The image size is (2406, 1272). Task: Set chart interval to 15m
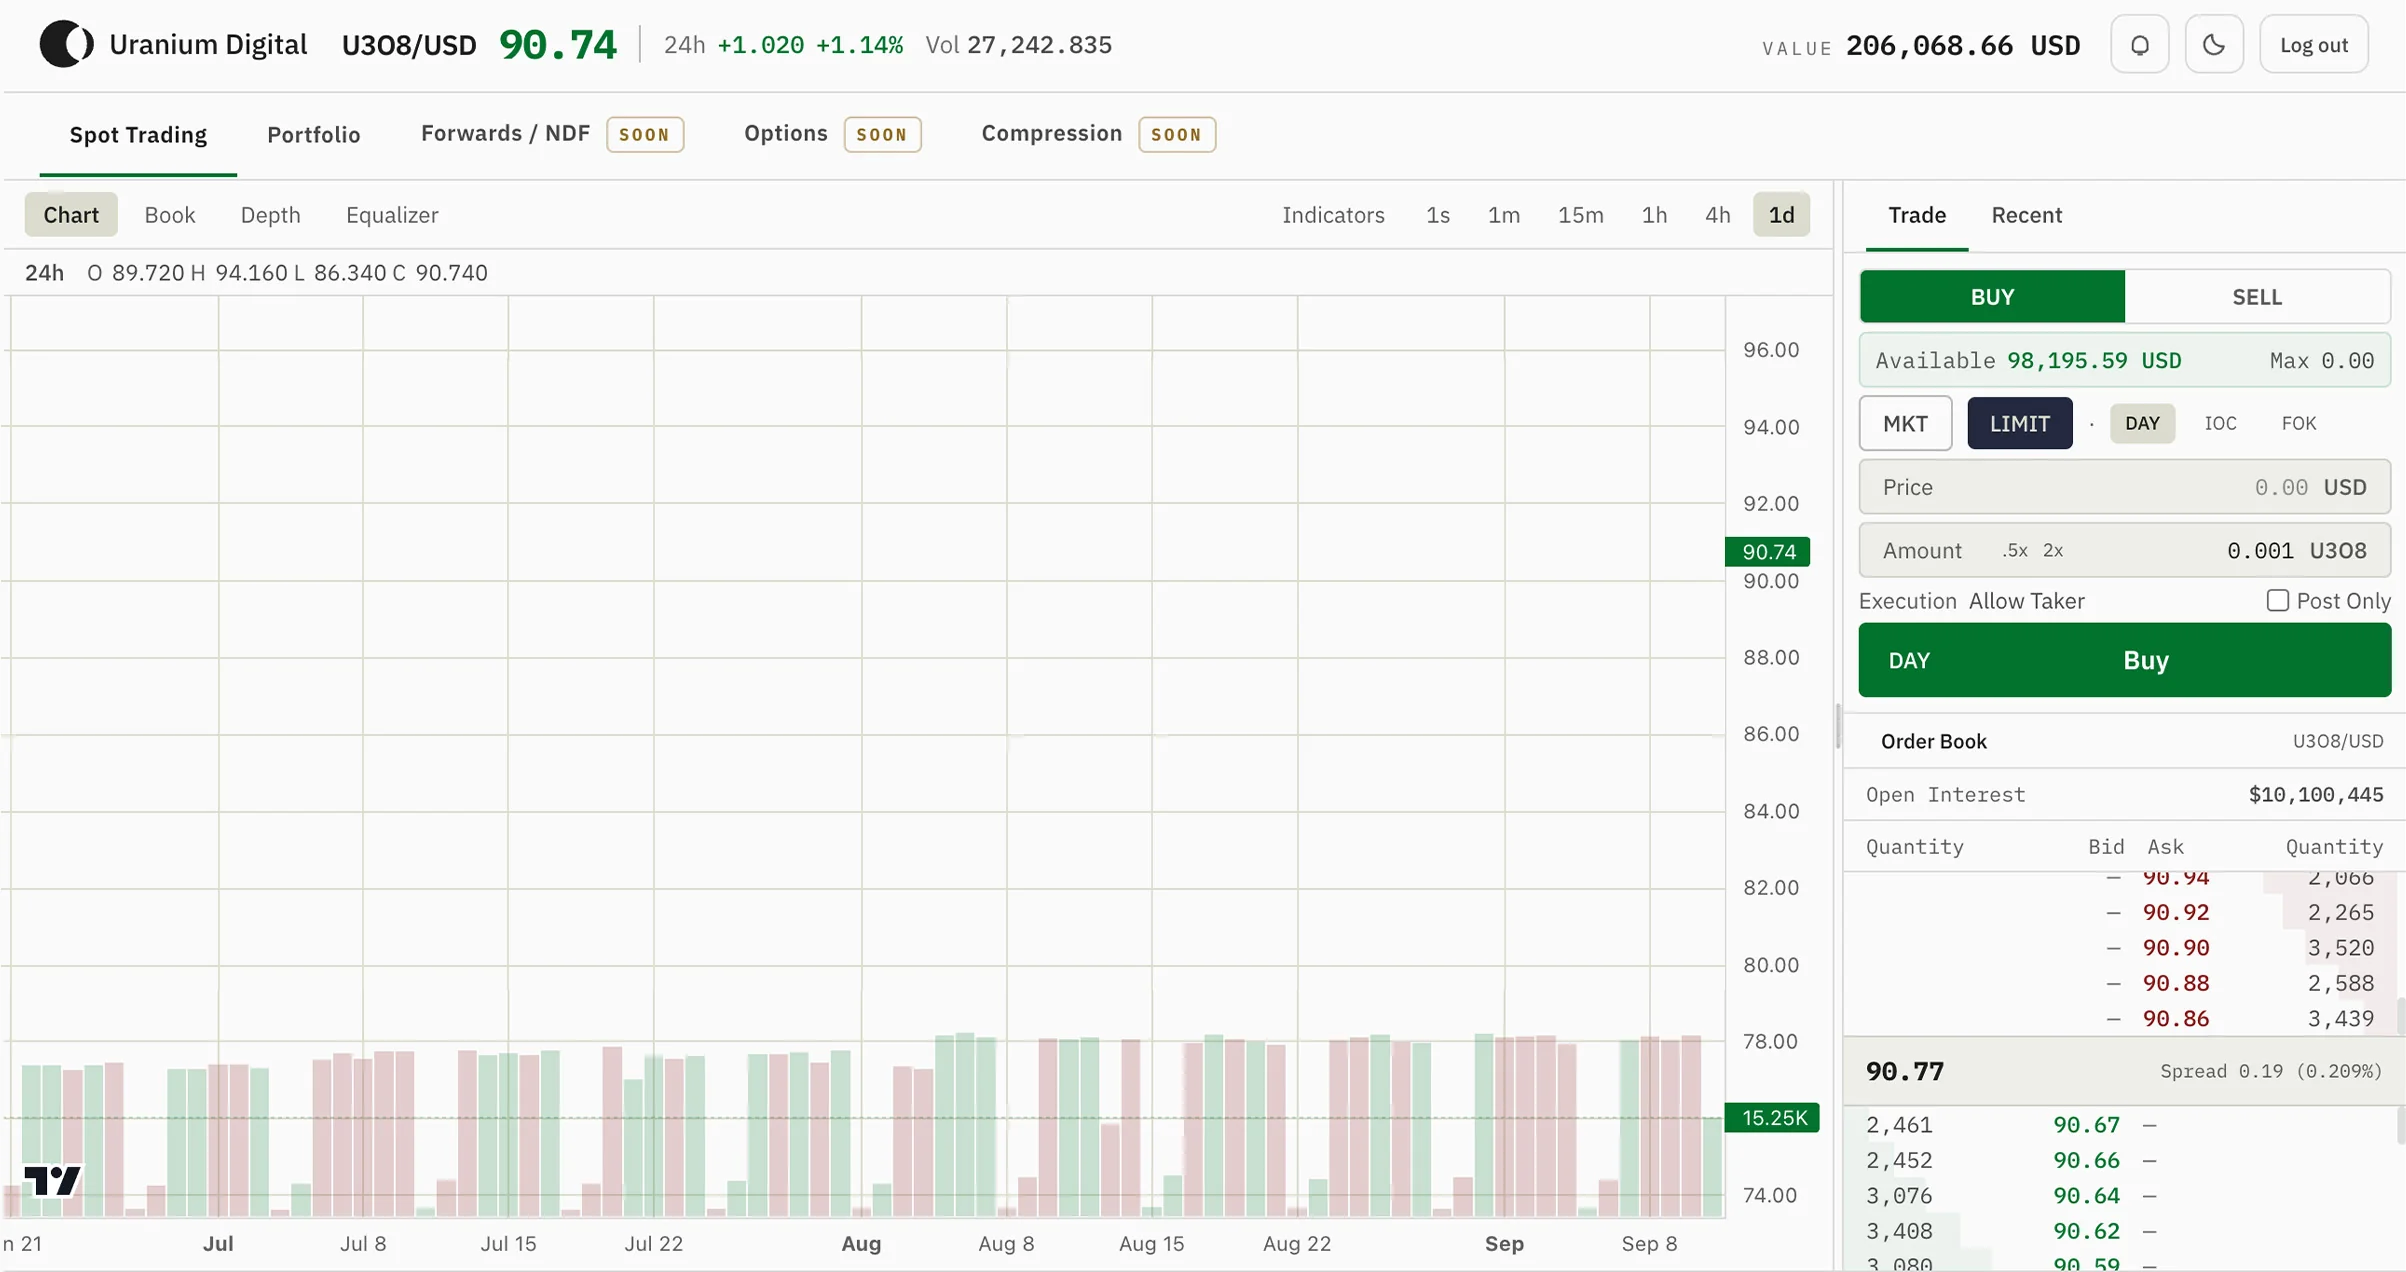coord(1580,215)
